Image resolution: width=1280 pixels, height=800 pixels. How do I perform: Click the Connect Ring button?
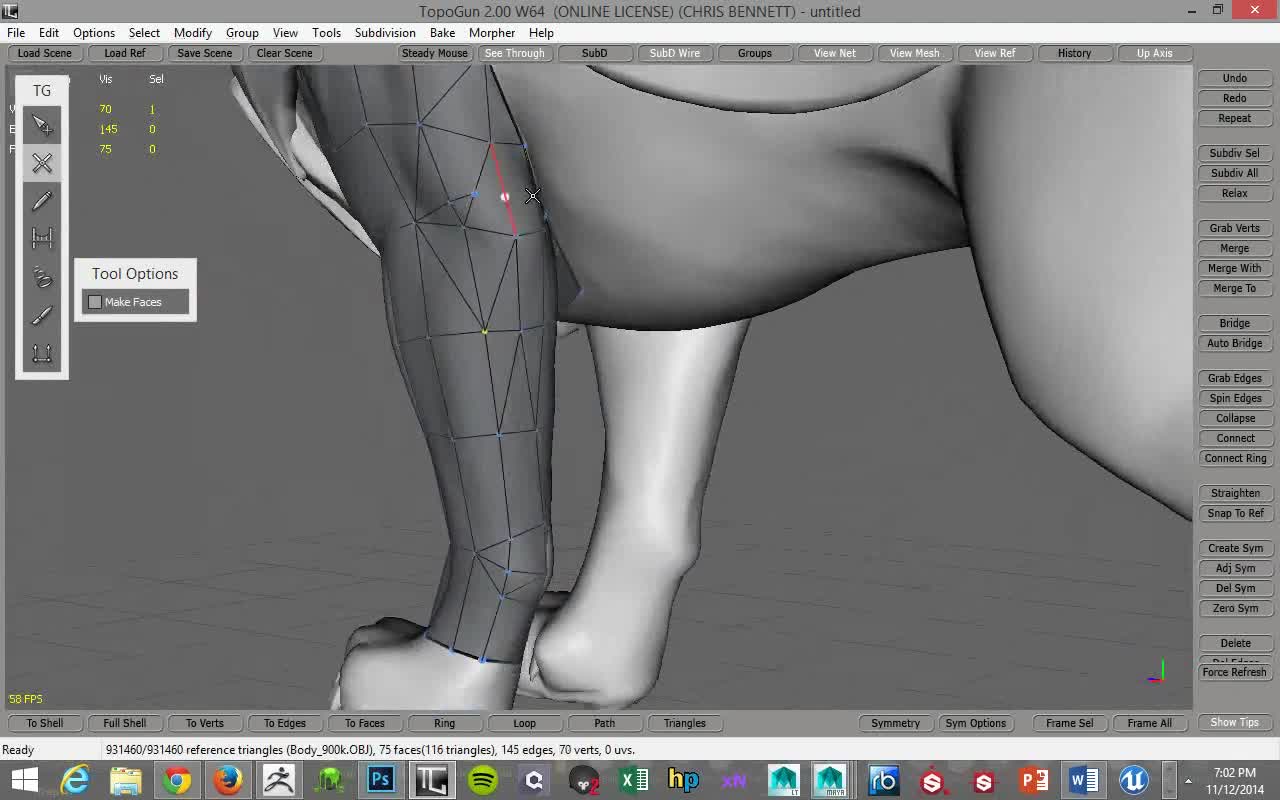click(x=1235, y=458)
